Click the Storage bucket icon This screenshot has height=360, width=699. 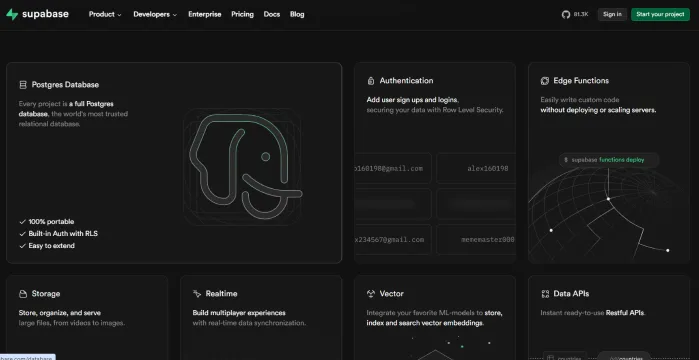(23, 294)
